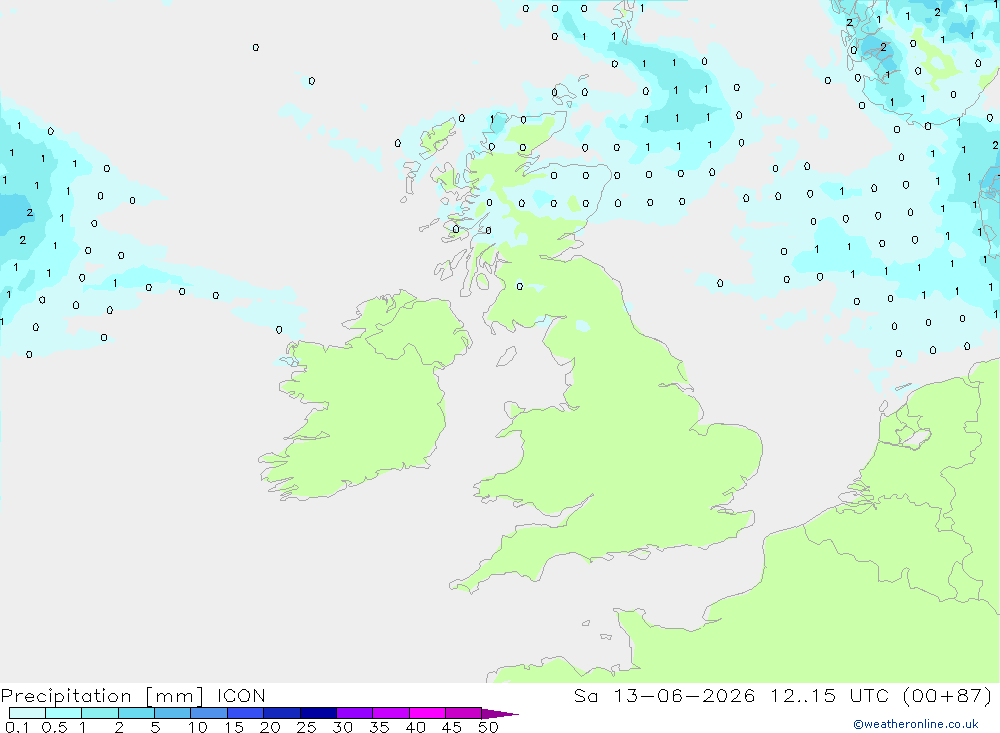Screen dimensions: 1000x733
Task: Click the forecast offset "(00+87)"
Action: point(948,696)
